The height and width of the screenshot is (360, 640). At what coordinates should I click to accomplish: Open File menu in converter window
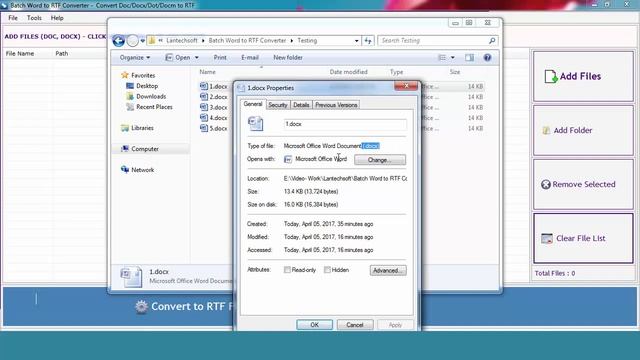[x=13, y=18]
